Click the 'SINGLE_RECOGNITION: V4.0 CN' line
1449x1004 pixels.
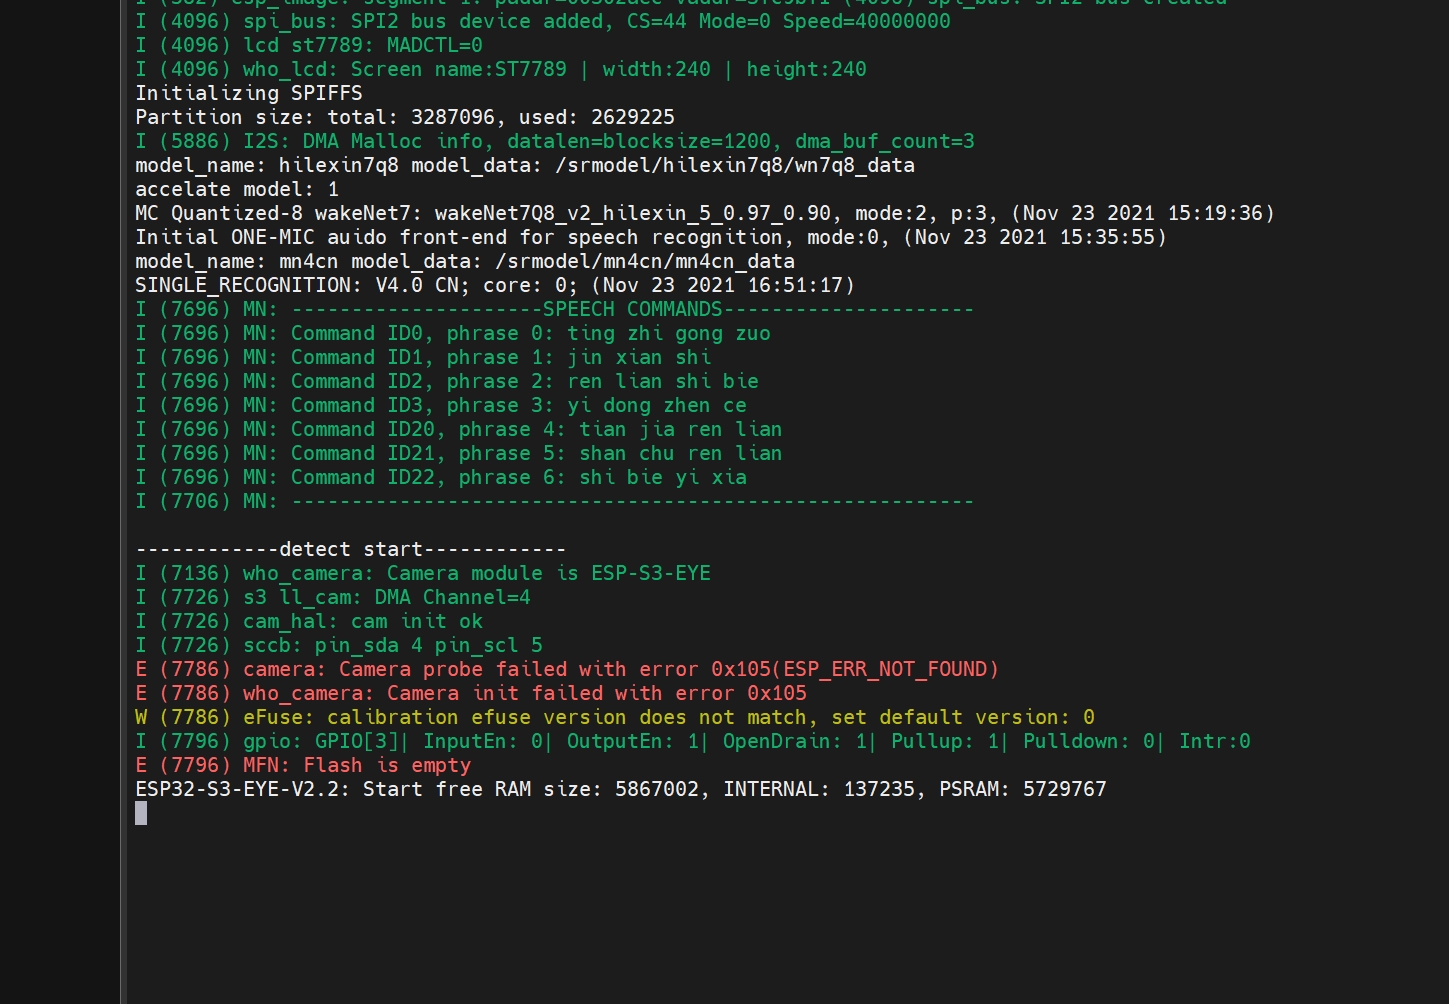pos(495,285)
